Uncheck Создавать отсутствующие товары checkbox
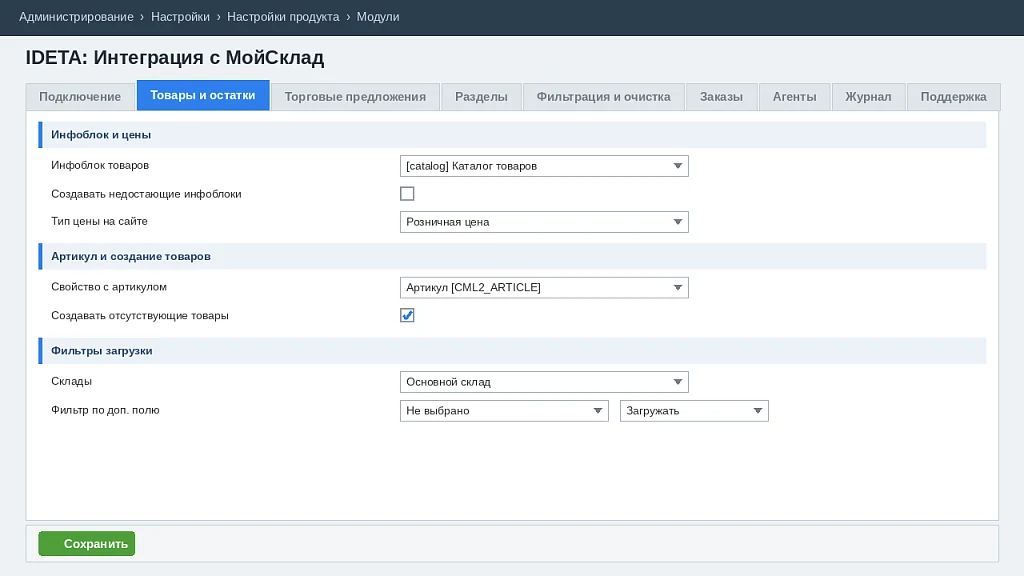Viewport: 1024px width, 576px height. (407, 315)
